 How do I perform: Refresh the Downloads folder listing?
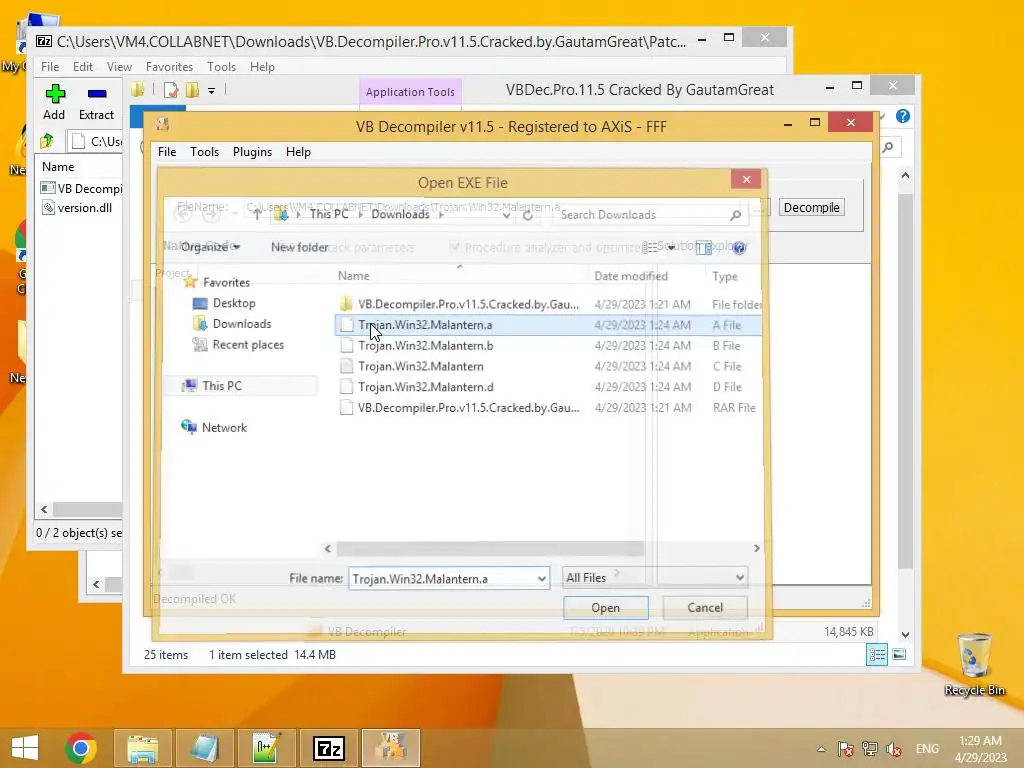[528, 215]
